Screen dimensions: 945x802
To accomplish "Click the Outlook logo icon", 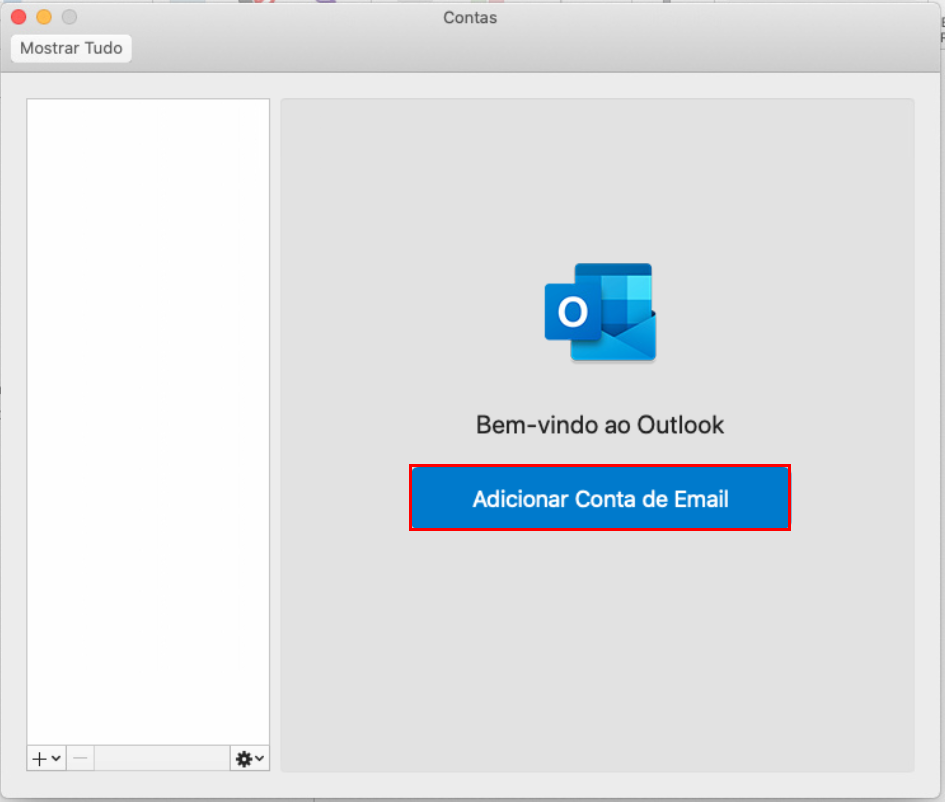I will click(600, 312).
